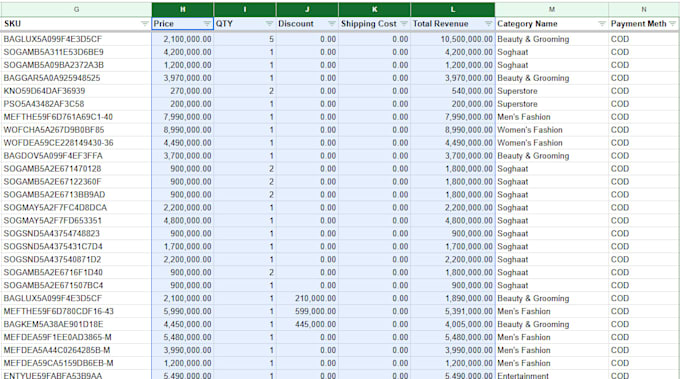Open the Payment Method filter dropdown

673,24
